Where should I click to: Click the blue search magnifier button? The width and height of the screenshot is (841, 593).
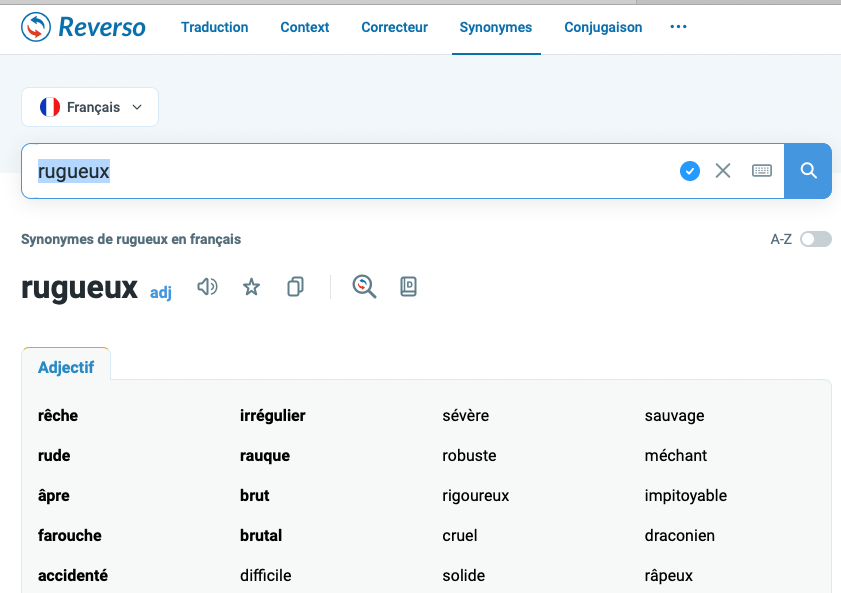pos(808,171)
